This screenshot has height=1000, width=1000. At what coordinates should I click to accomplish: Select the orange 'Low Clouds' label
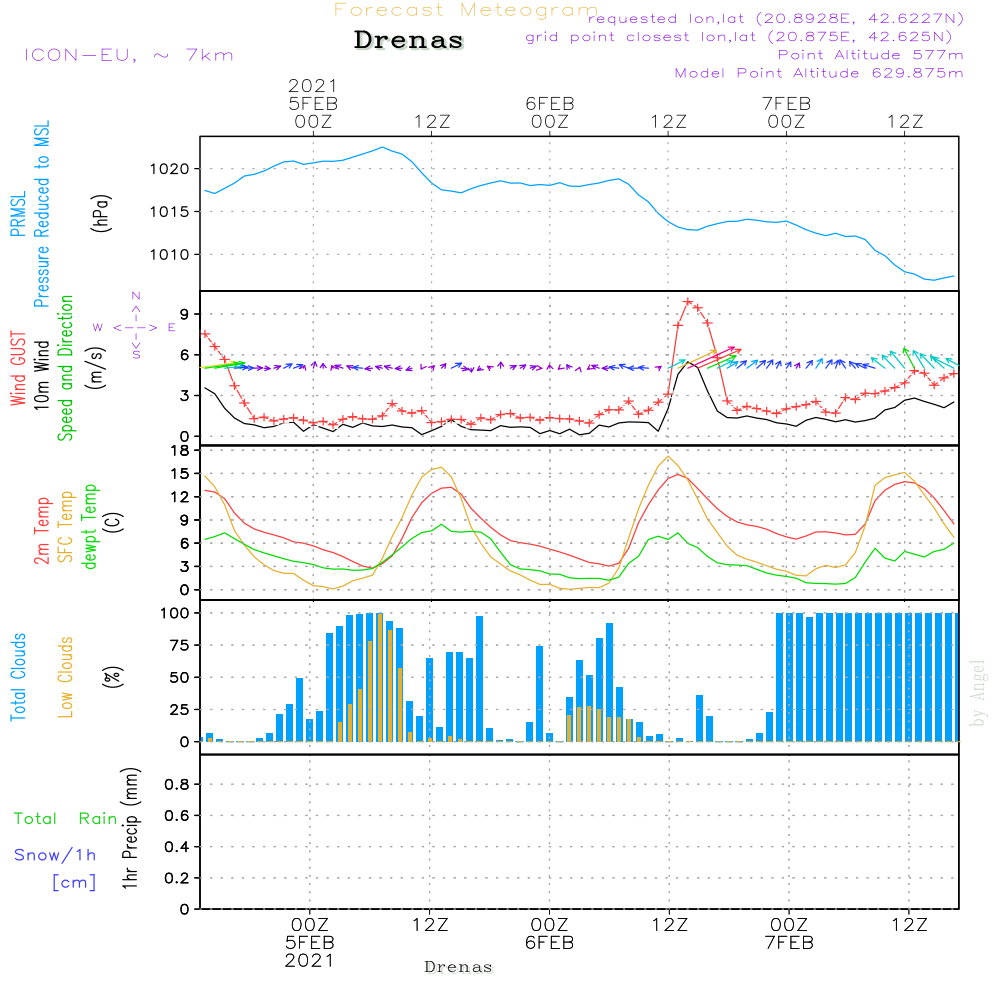66,677
